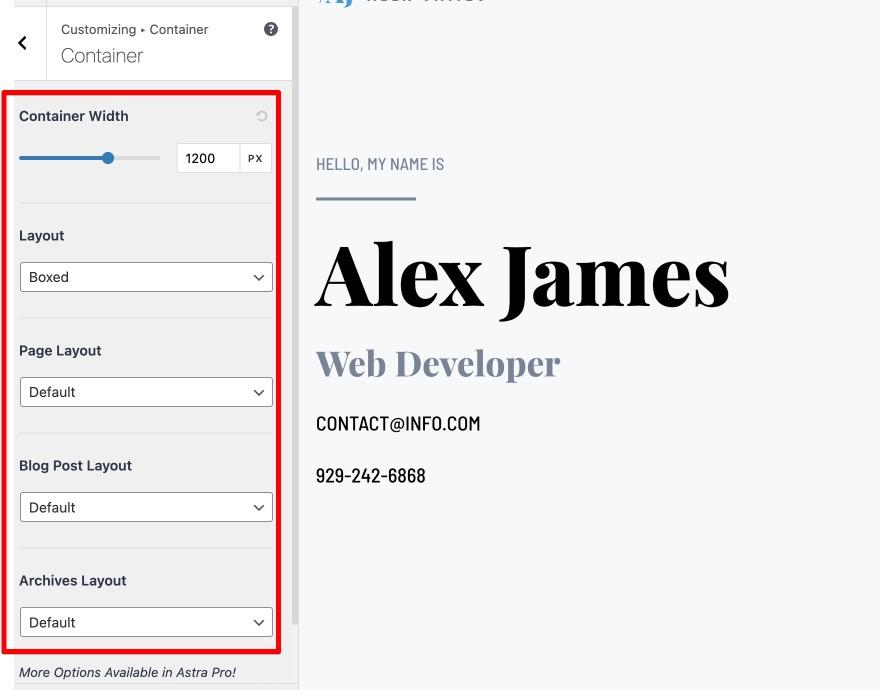880x690 pixels.
Task: Click the Container Width slider handle
Action: tap(108, 157)
